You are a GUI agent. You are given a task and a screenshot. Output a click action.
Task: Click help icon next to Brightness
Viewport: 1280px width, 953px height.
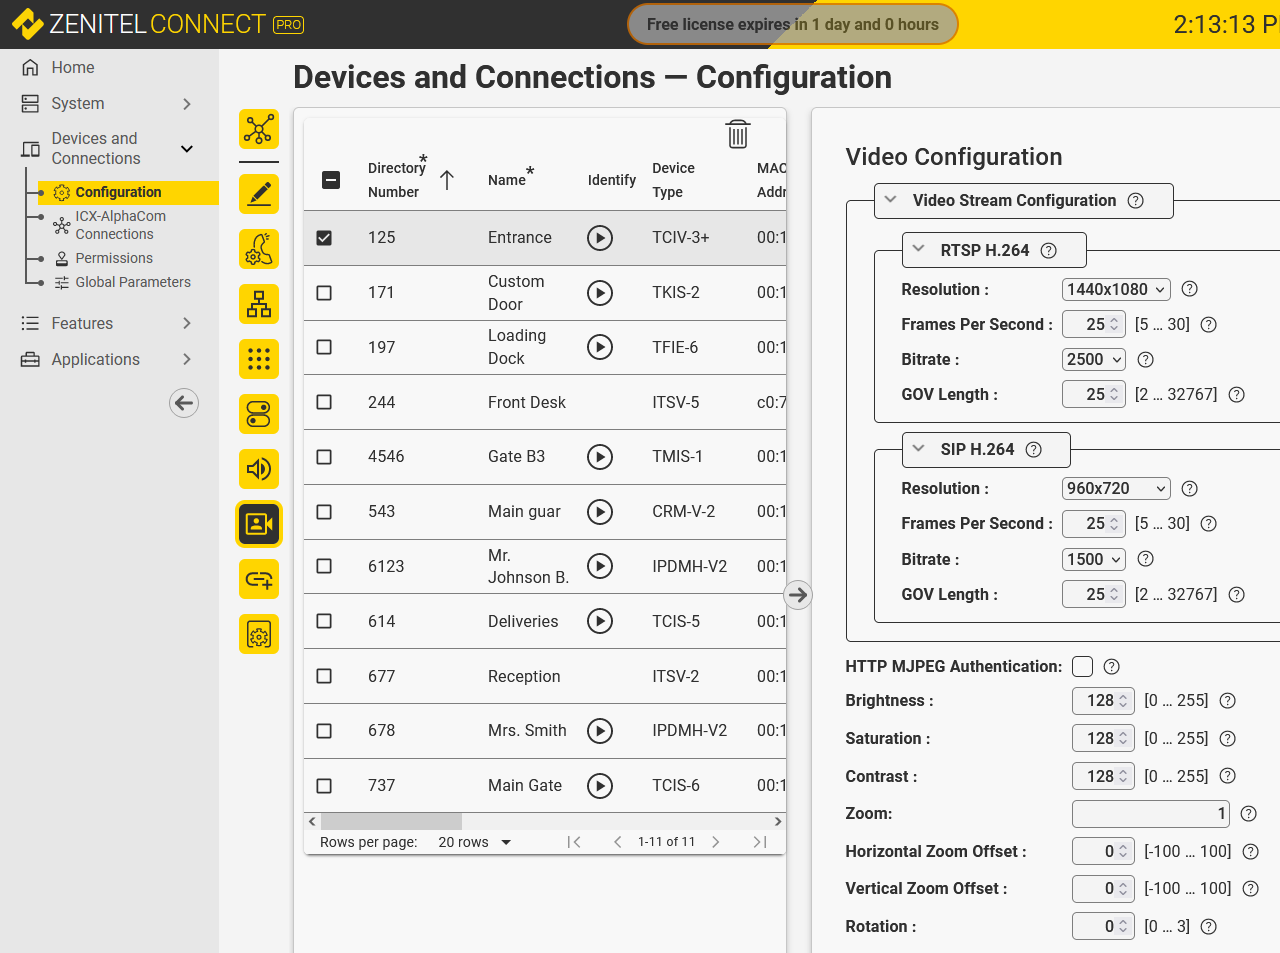[1228, 701]
